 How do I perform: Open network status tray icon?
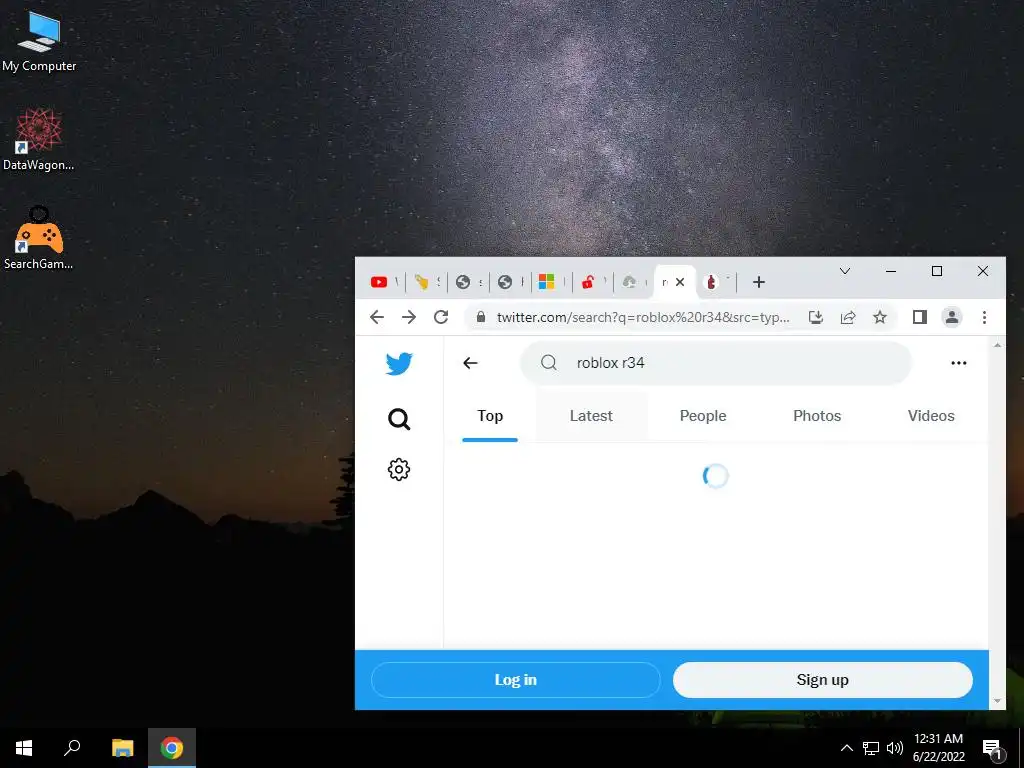point(871,748)
